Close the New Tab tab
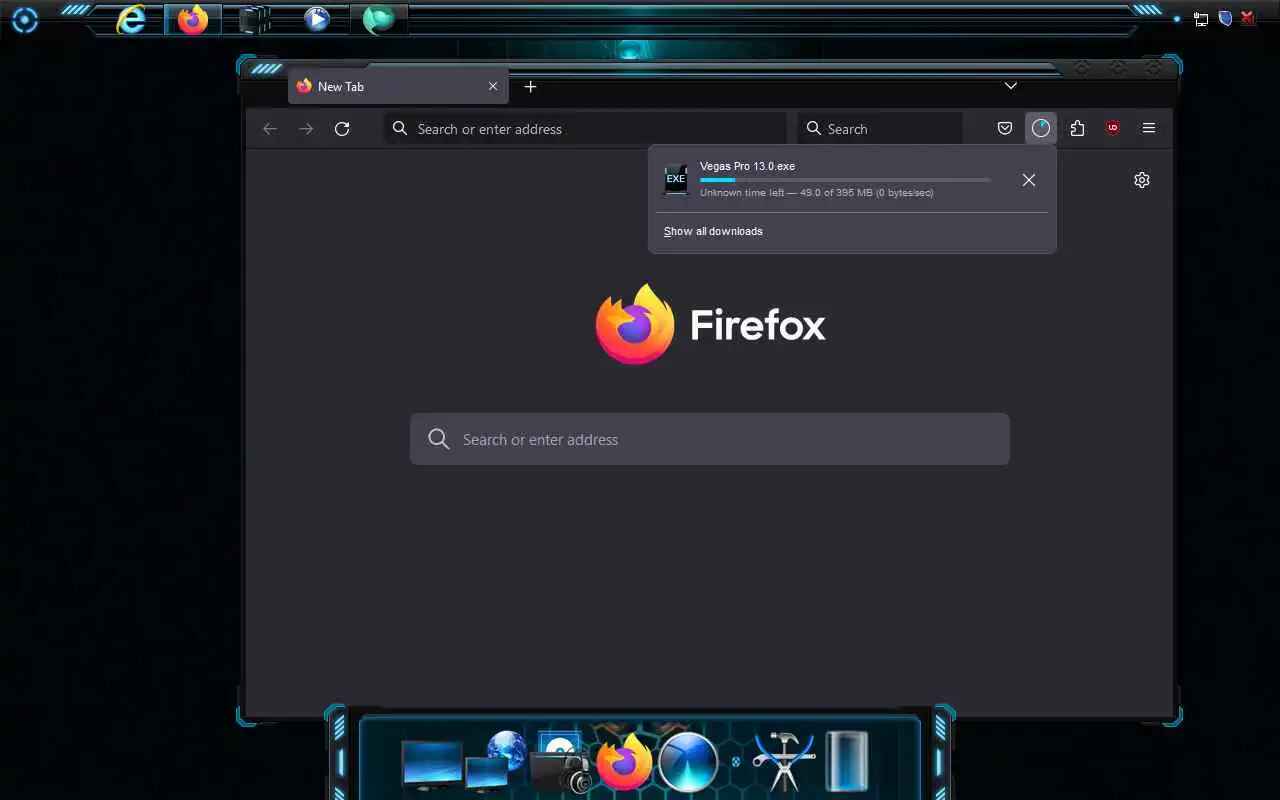 click(x=493, y=87)
